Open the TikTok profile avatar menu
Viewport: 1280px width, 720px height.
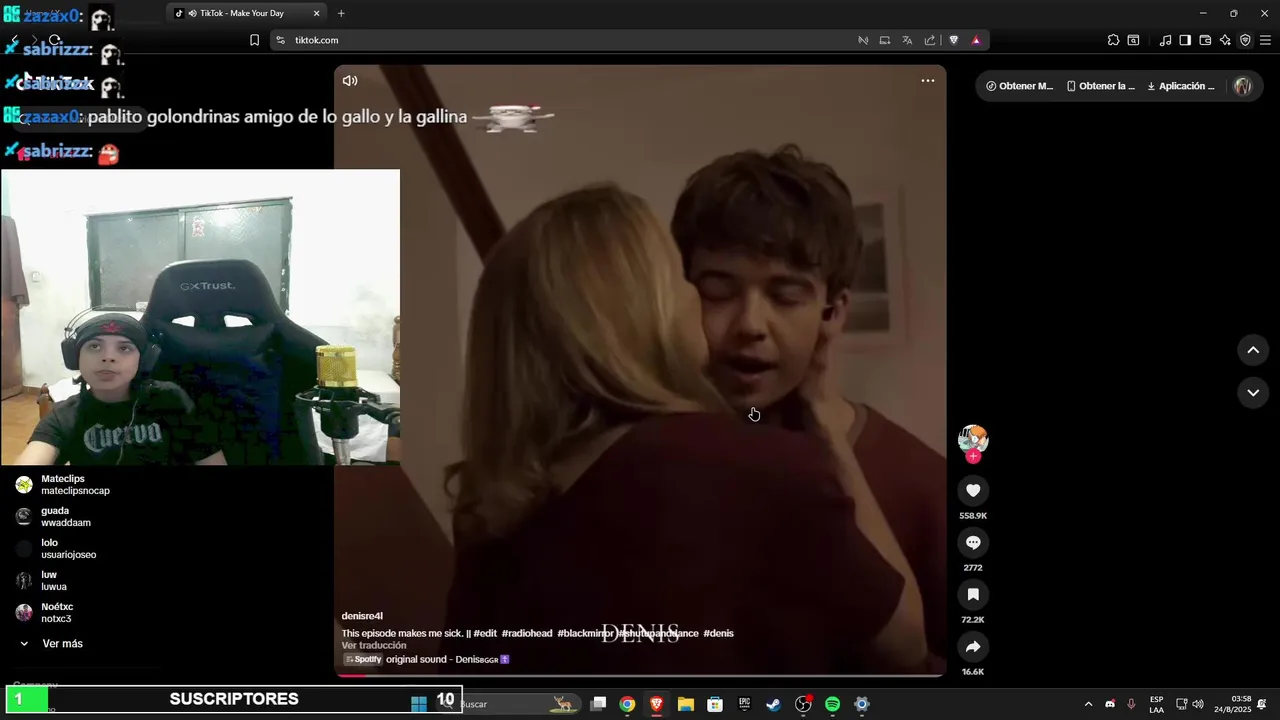(x=1243, y=86)
